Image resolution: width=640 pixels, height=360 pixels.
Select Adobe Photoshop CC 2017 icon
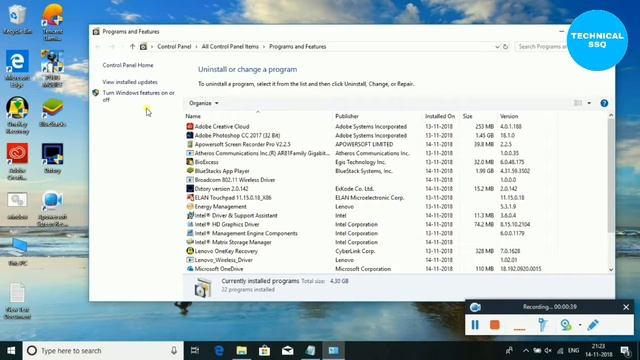tap(190, 136)
